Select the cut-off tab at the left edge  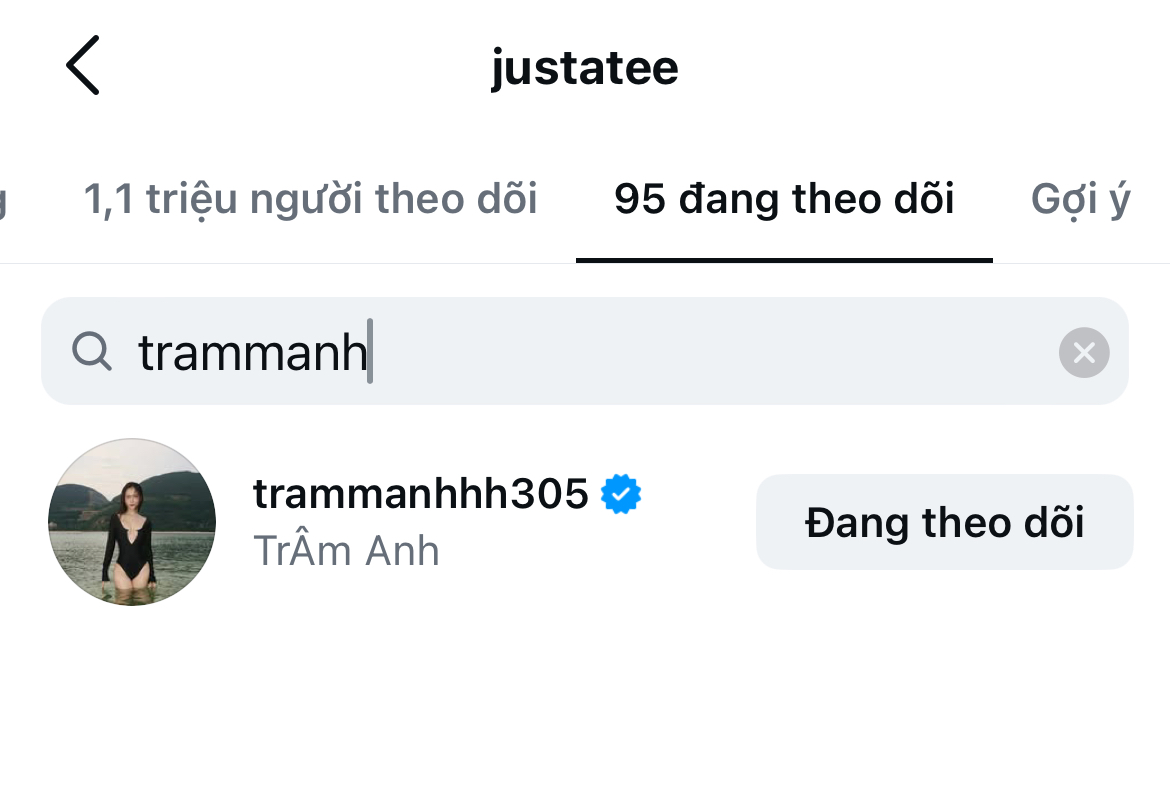point(4,200)
